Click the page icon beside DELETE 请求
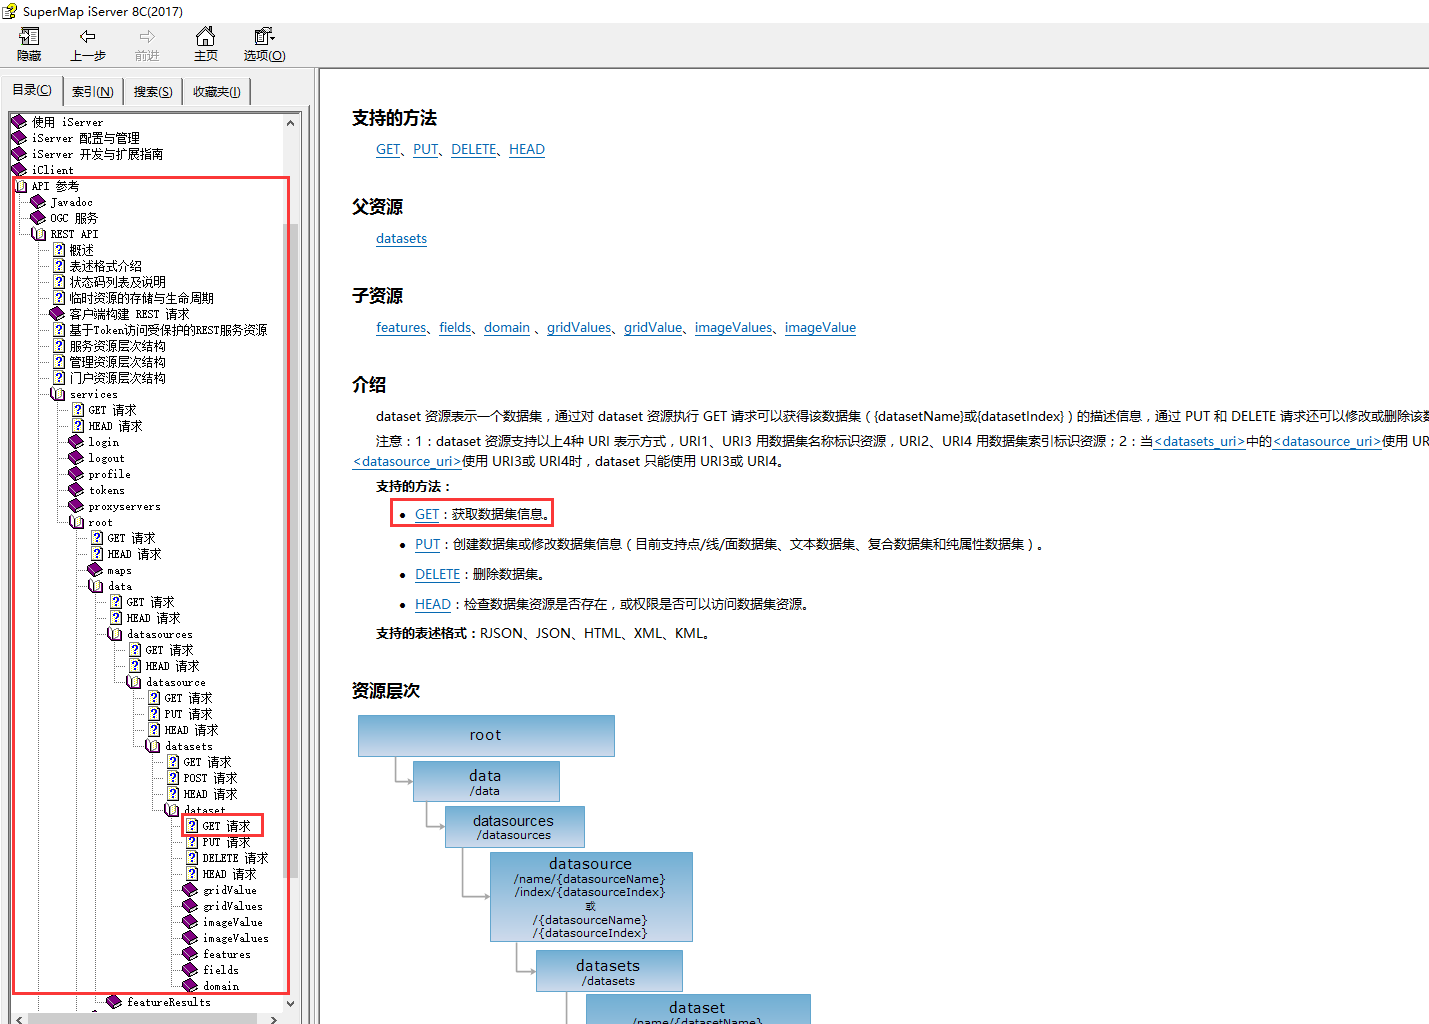Image resolution: width=1429 pixels, height=1024 pixels. coord(192,858)
